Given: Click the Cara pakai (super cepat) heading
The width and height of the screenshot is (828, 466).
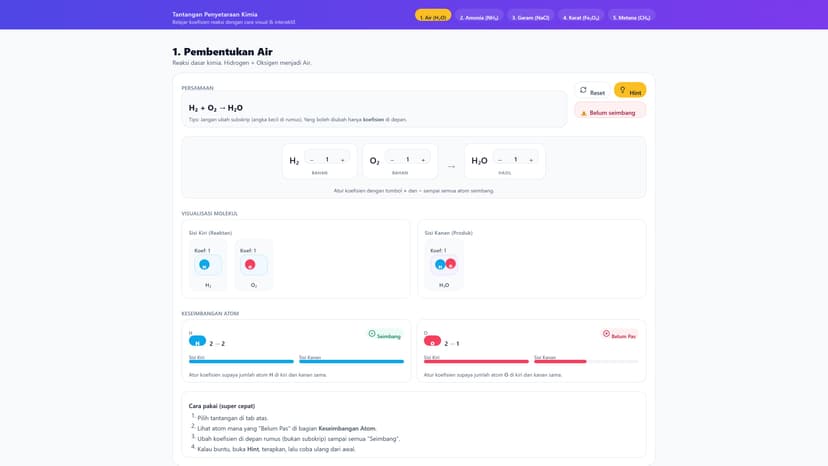Looking at the screenshot, I should coord(222,406).
